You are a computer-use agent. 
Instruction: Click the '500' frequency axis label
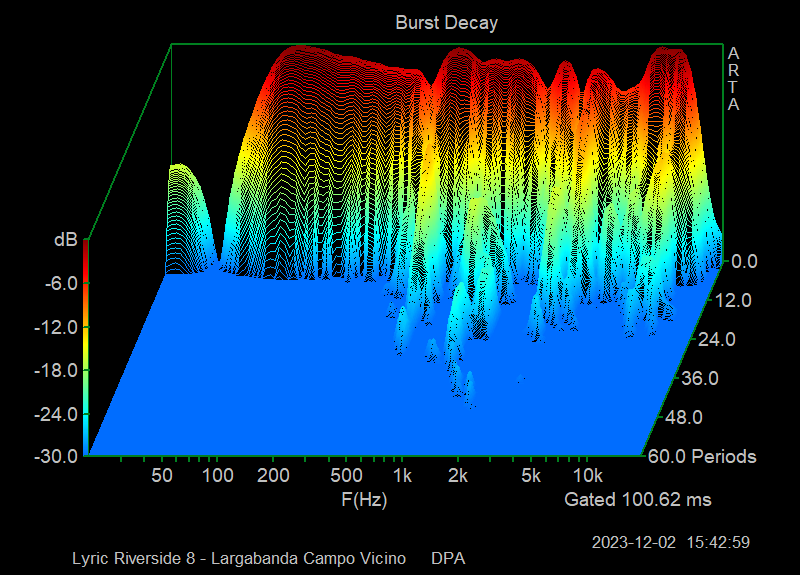[x=346, y=476]
